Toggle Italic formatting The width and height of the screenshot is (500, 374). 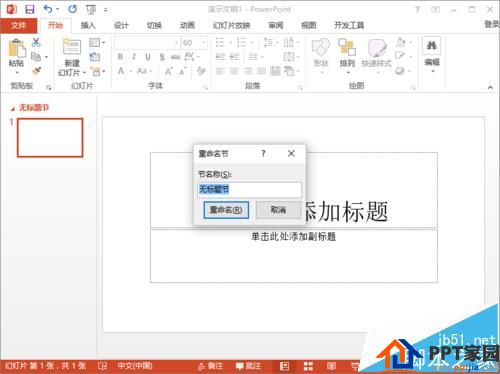point(134,57)
